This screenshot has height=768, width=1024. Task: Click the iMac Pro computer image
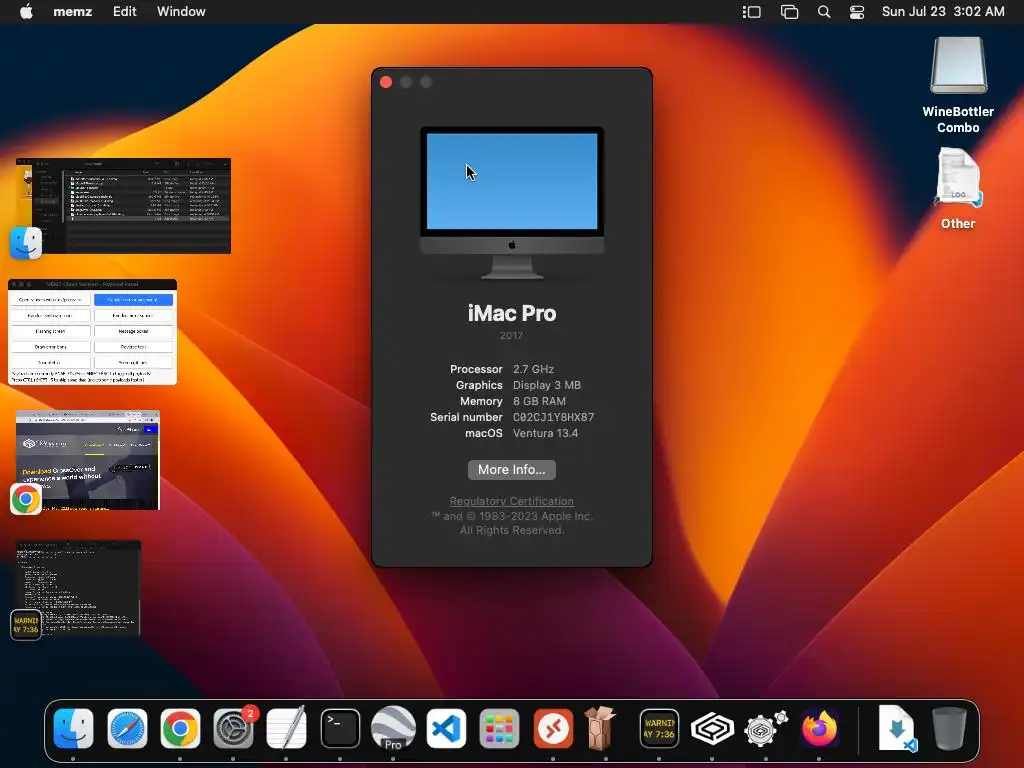tap(511, 203)
